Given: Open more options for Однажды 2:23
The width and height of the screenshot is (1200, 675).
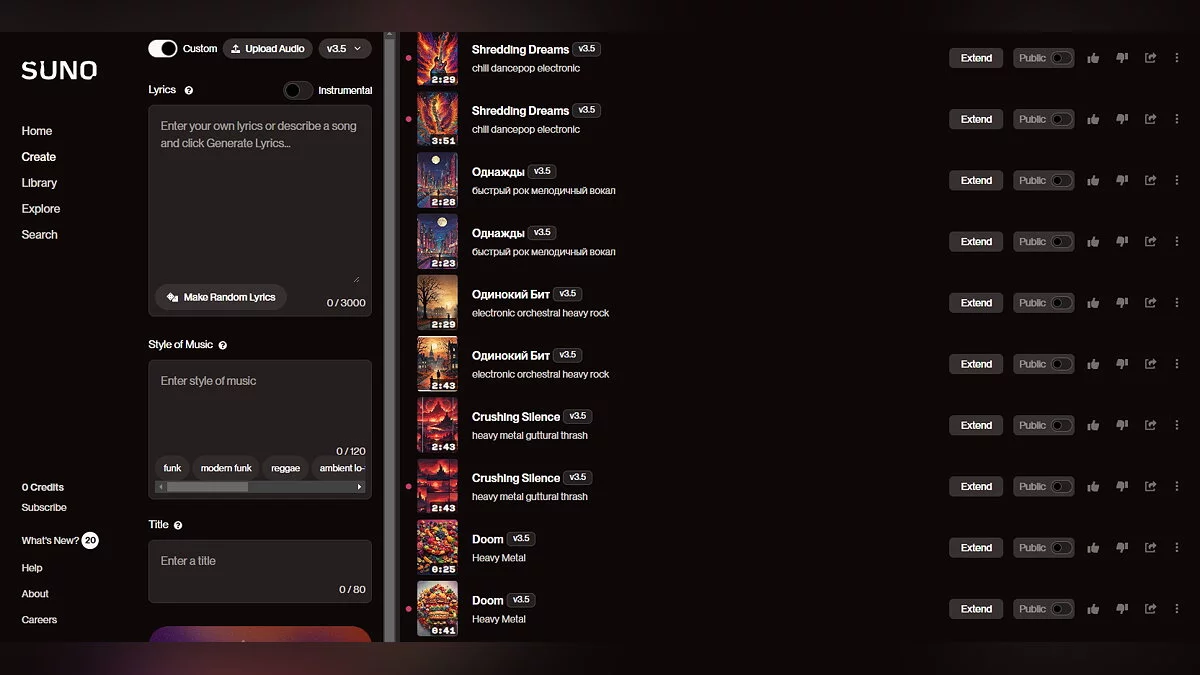Looking at the screenshot, I should [1176, 241].
